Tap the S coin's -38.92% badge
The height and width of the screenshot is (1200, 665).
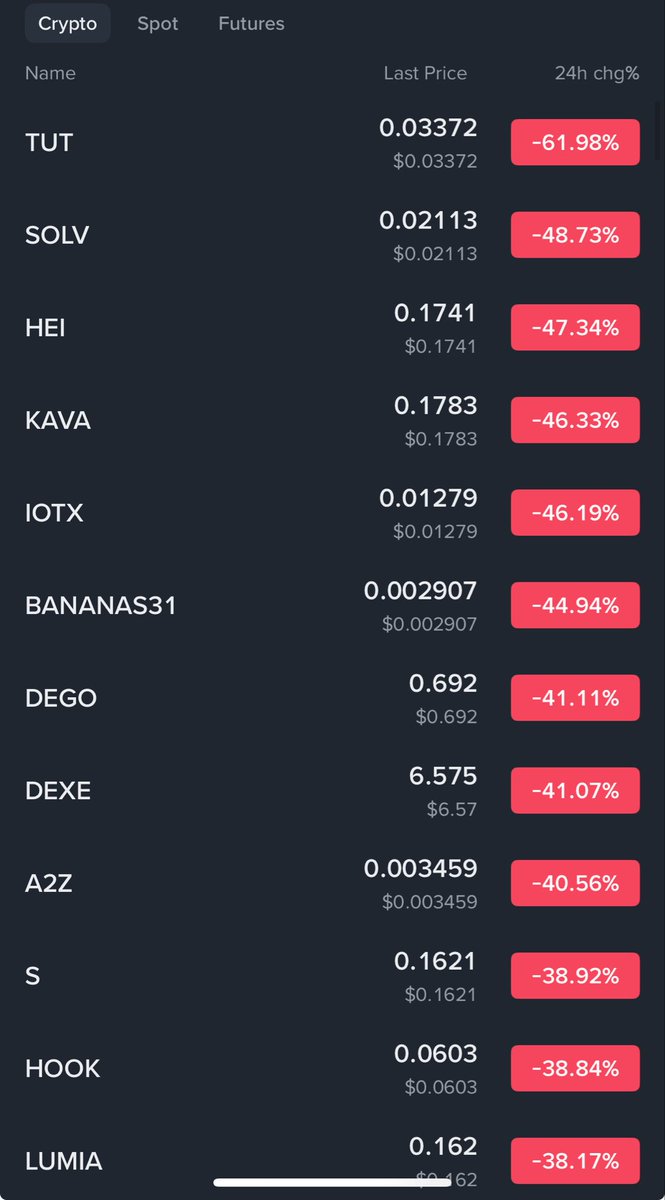[x=575, y=976]
